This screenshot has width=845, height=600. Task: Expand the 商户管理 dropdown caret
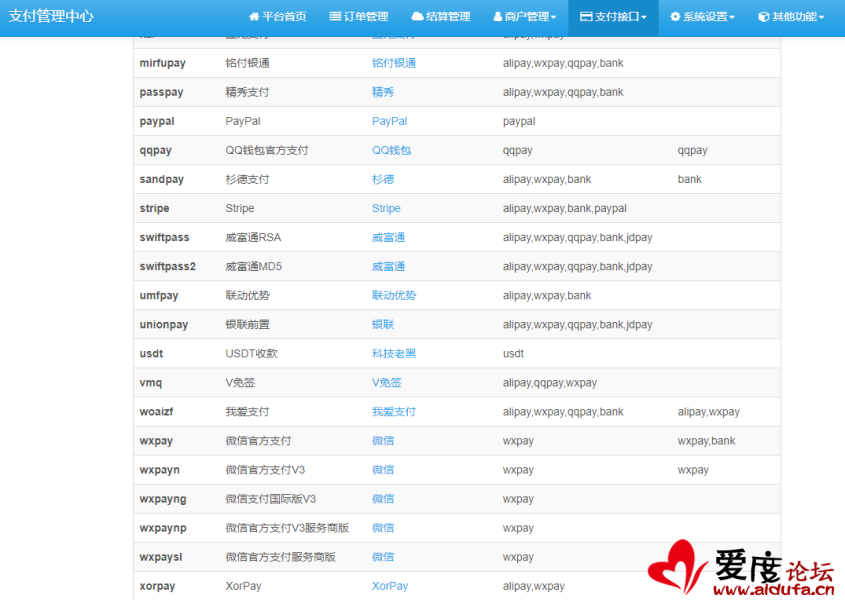click(553, 18)
